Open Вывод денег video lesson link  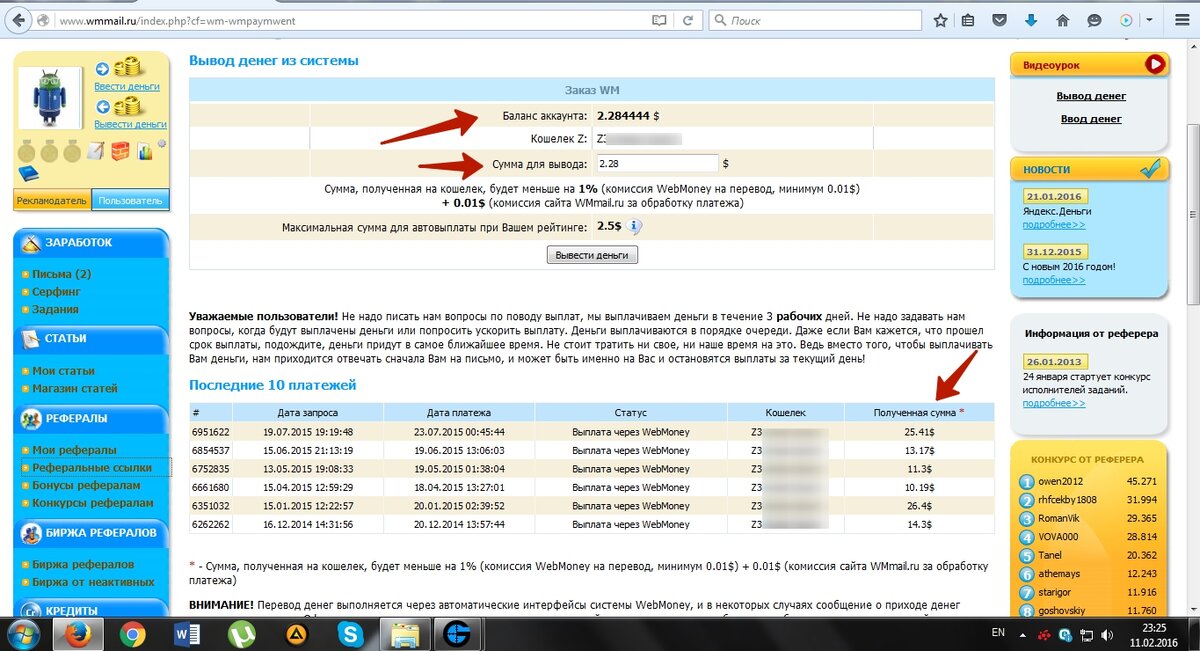(1091, 96)
